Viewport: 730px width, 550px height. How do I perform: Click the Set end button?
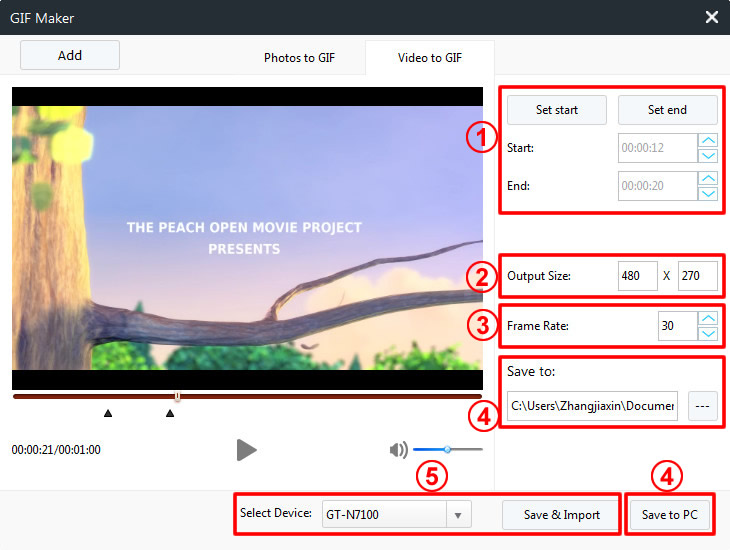[x=668, y=110]
